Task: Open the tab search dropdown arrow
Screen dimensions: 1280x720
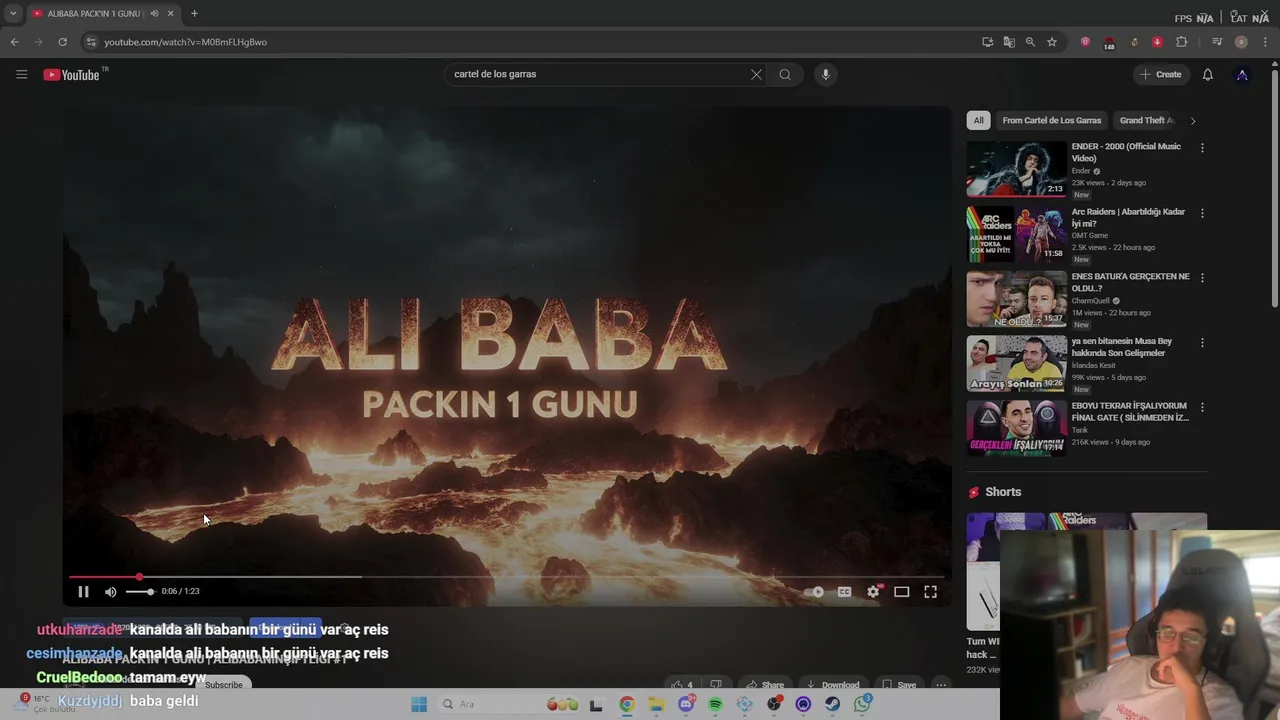Action: click(13, 13)
